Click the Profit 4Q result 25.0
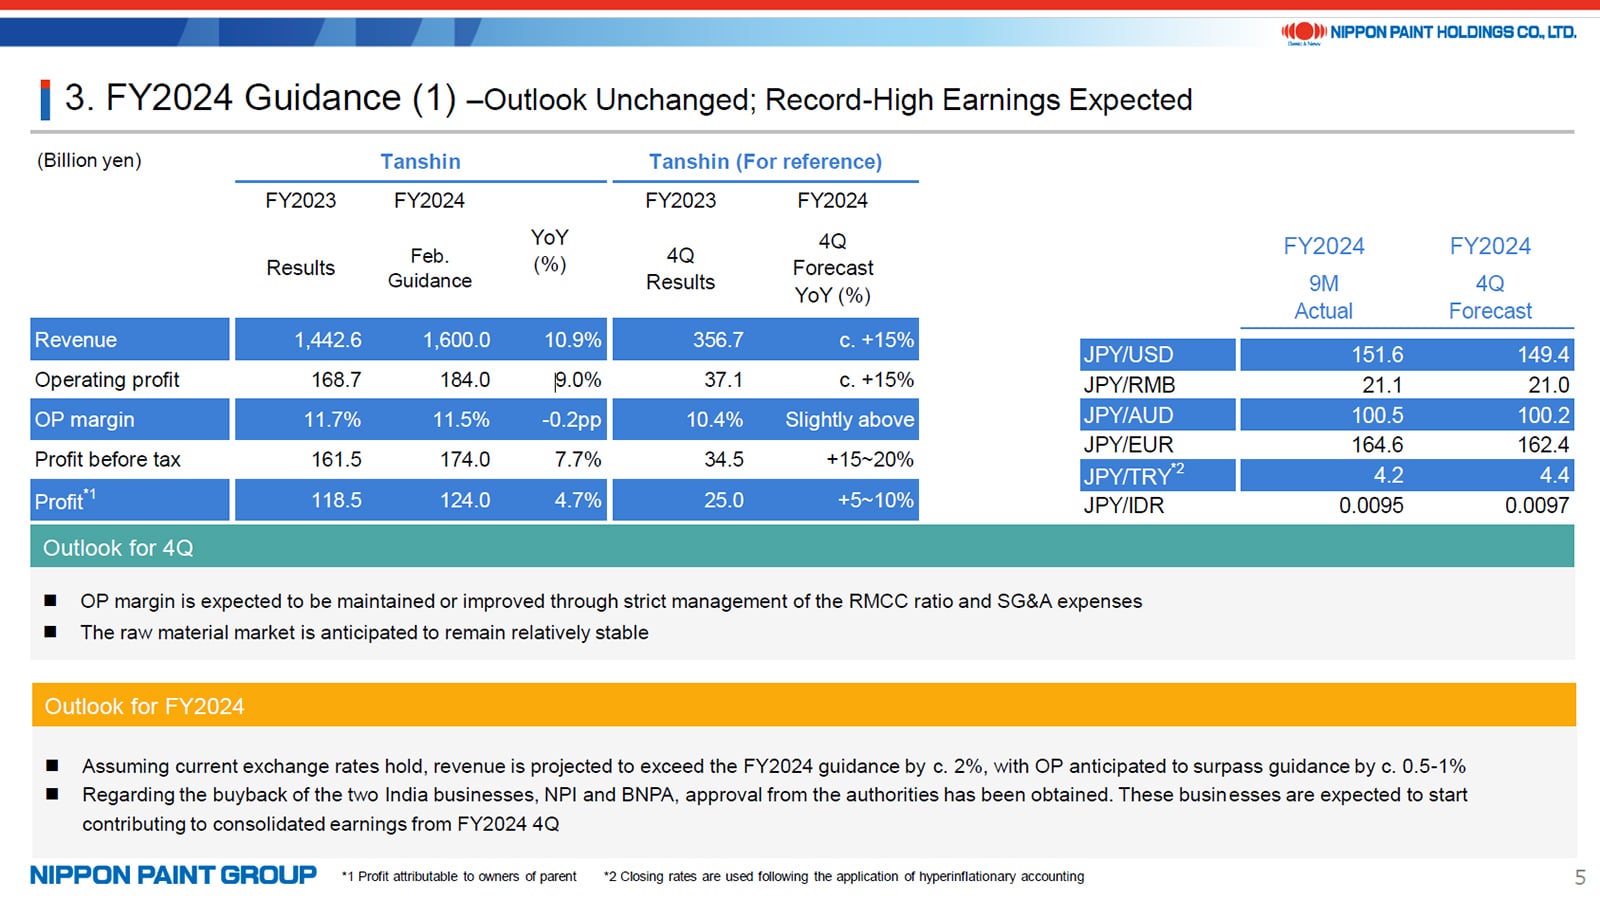 pos(724,500)
